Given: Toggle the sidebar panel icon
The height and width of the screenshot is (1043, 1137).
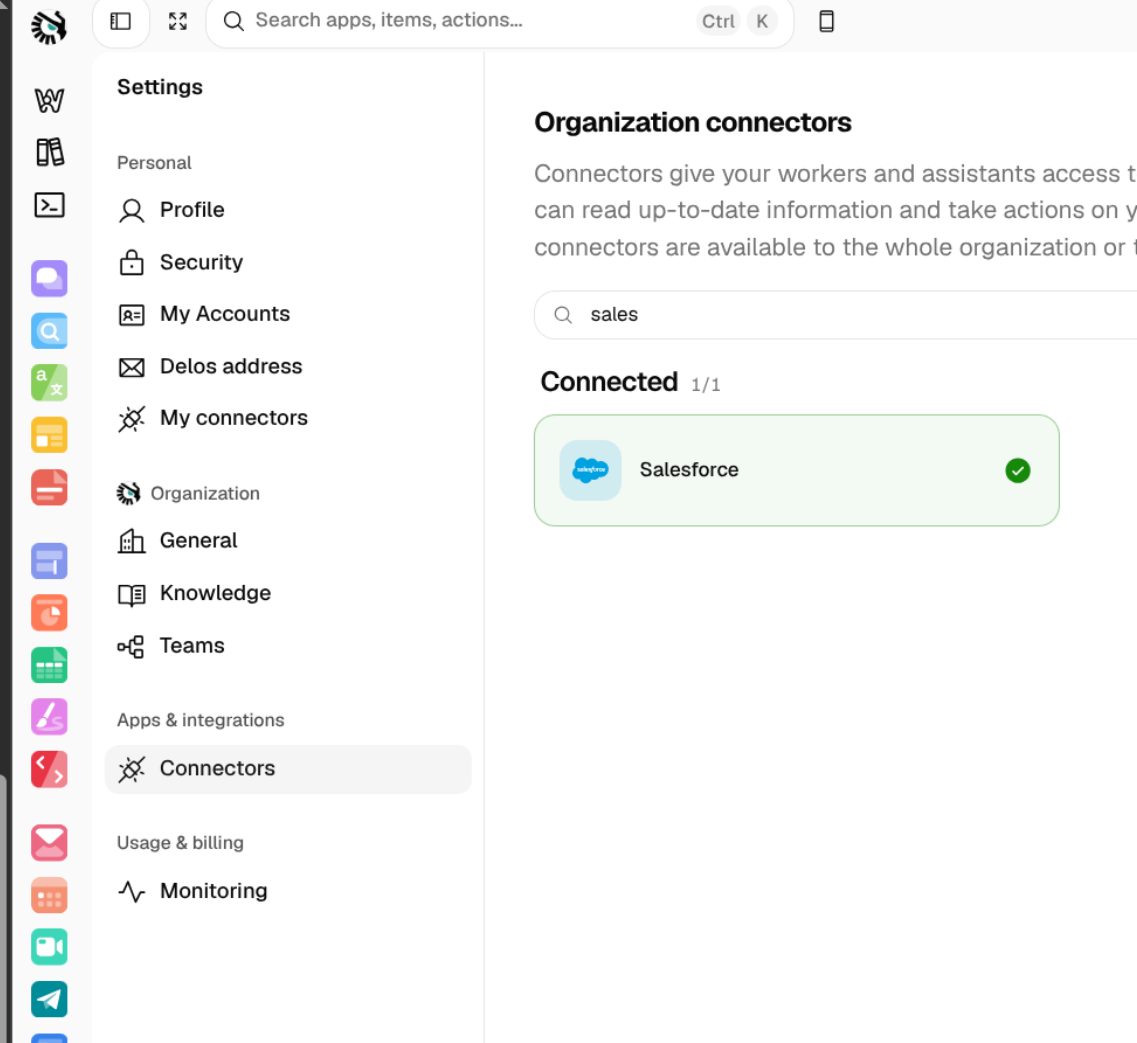Looking at the screenshot, I should pos(120,22).
